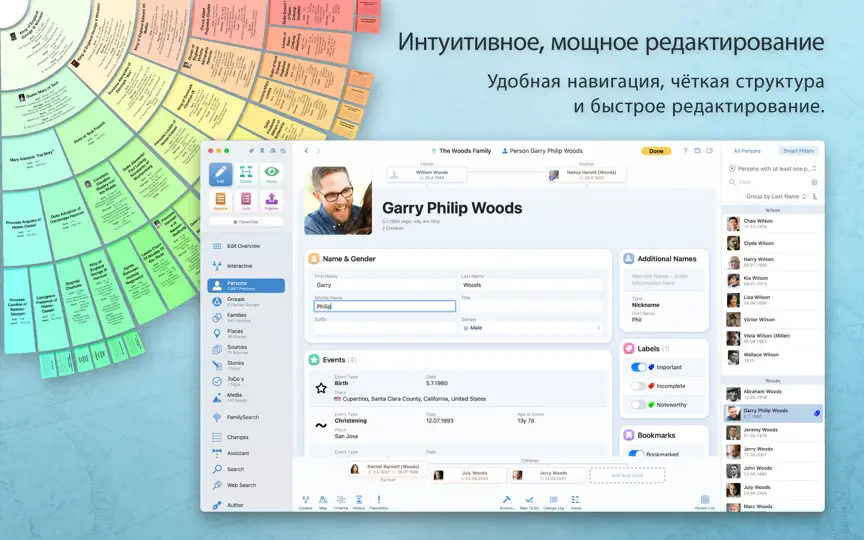The height and width of the screenshot is (540, 864).
Task: Open Timeline tool in bottom toolbar
Action: (341, 502)
